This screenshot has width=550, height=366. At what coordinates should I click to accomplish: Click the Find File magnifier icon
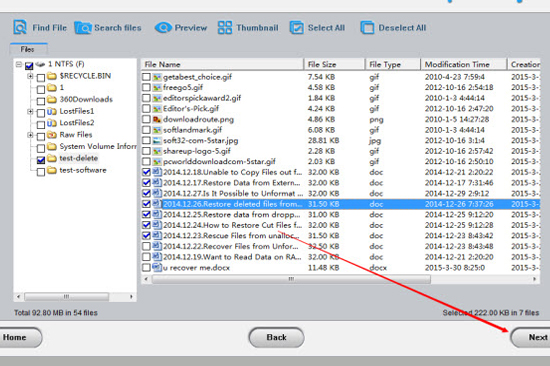[20, 27]
